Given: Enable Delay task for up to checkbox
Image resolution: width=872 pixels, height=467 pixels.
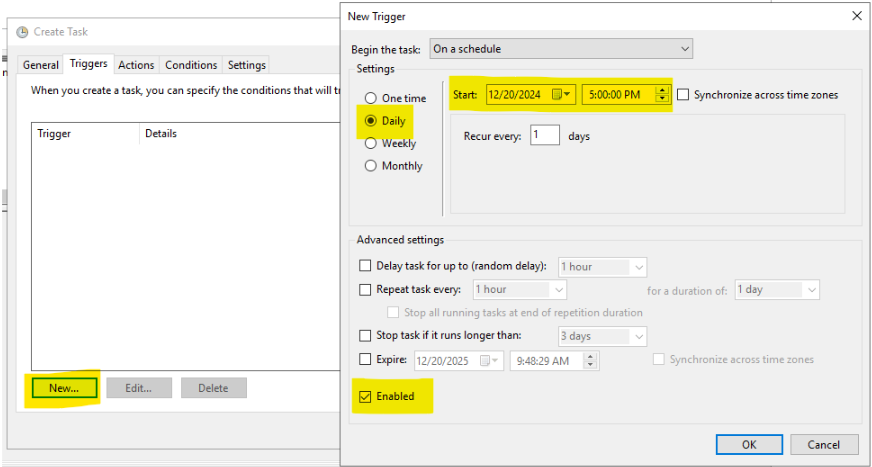Looking at the screenshot, I should coord(365,266).
